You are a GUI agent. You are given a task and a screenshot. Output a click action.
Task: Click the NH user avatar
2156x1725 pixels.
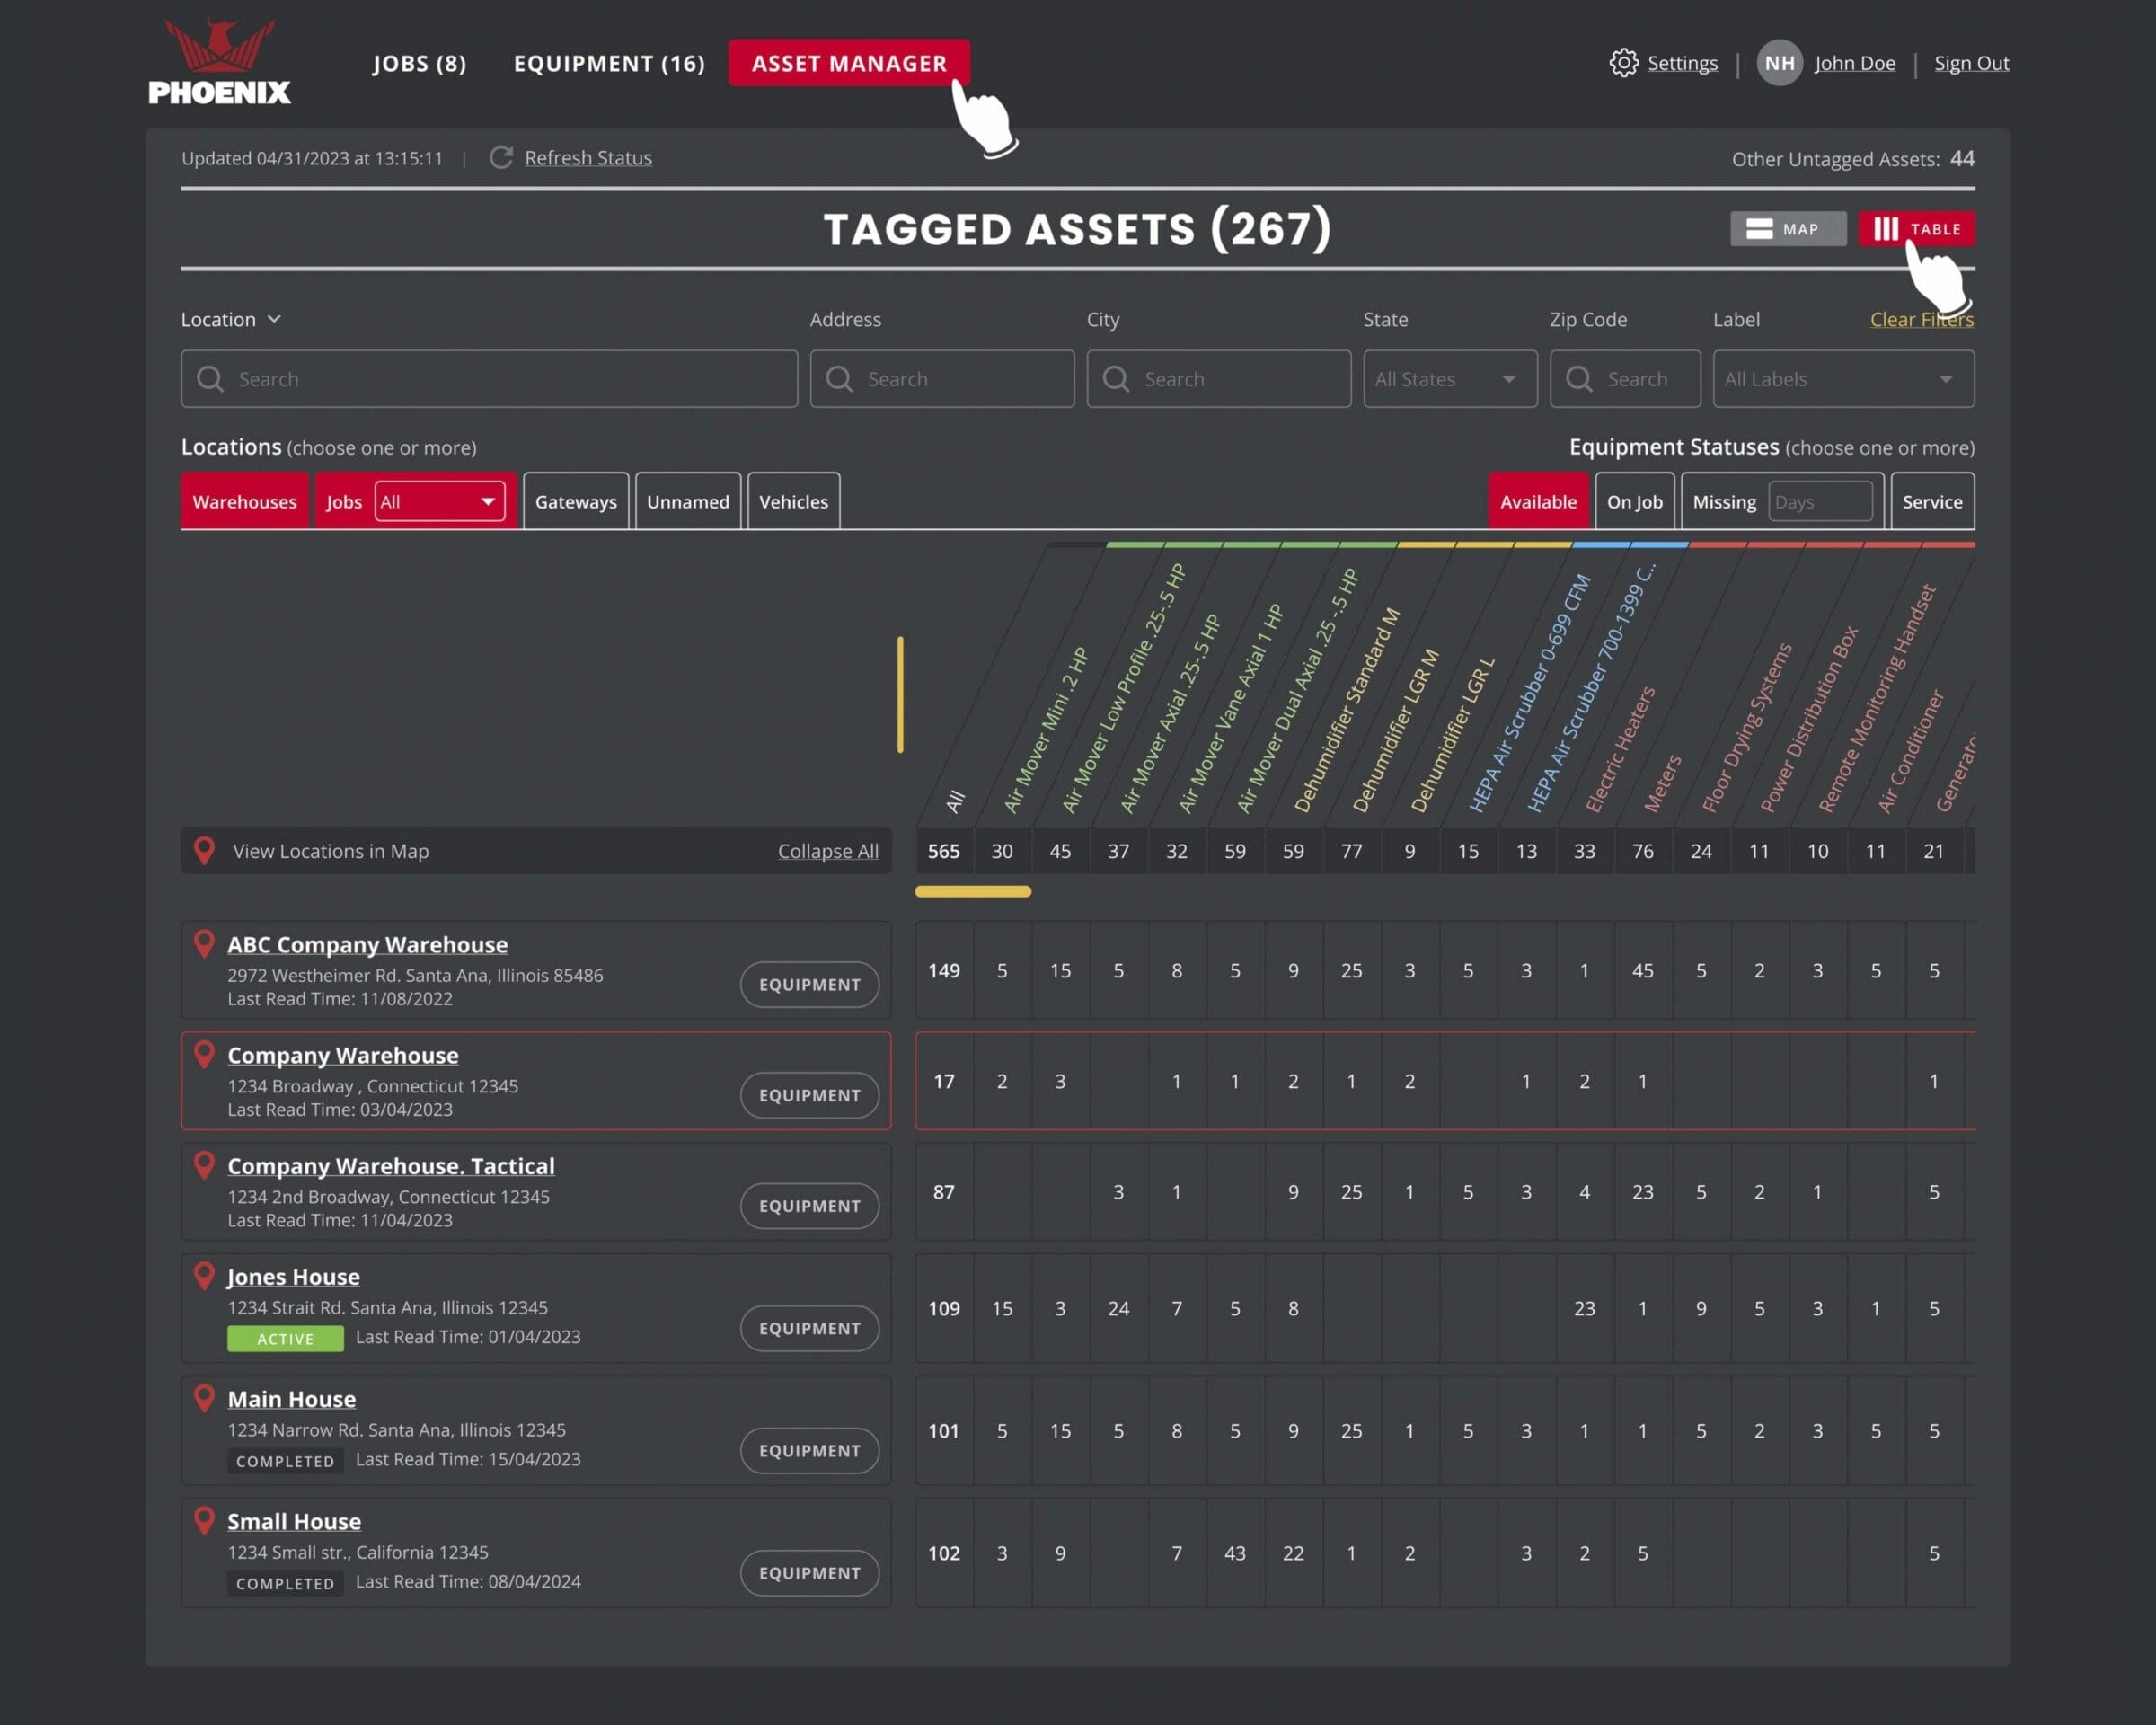click(x=1779, y=63)
